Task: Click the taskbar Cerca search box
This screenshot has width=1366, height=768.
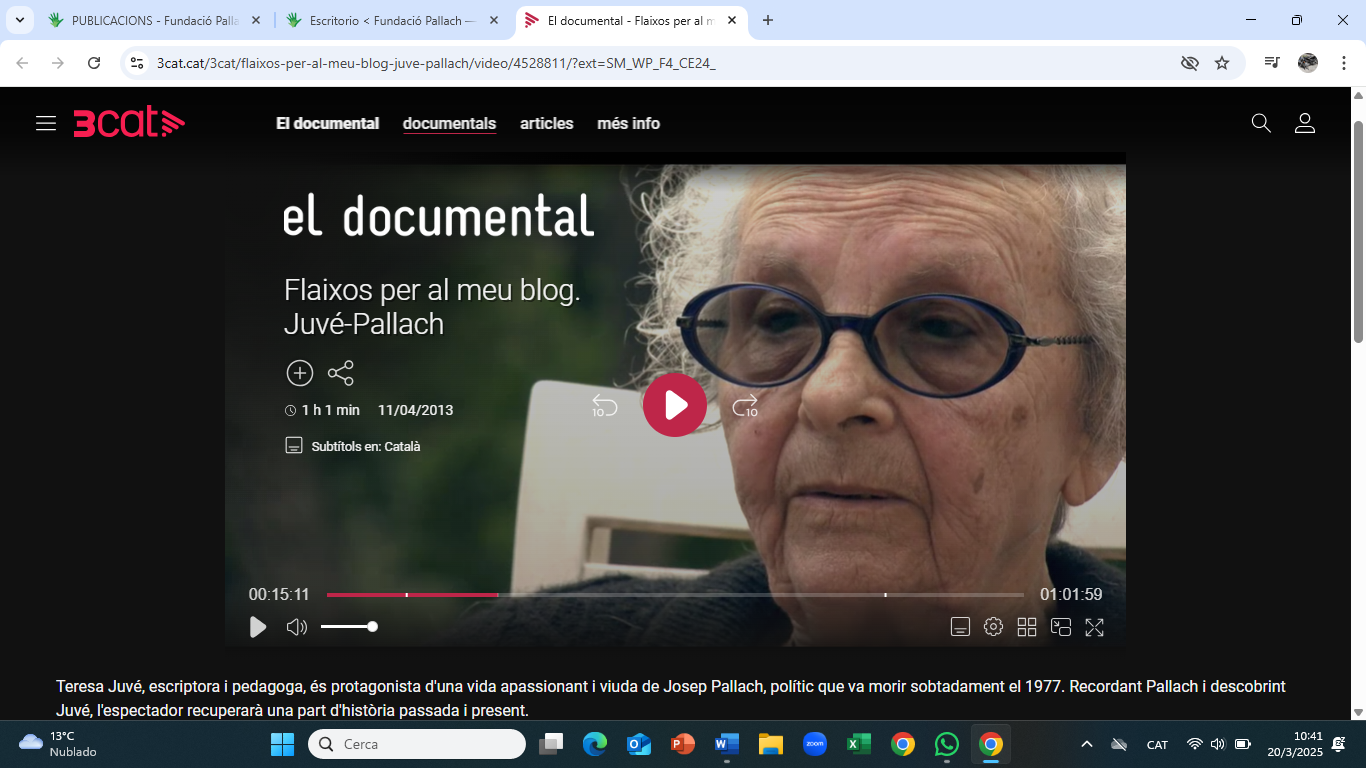Action: coord(417,744)
